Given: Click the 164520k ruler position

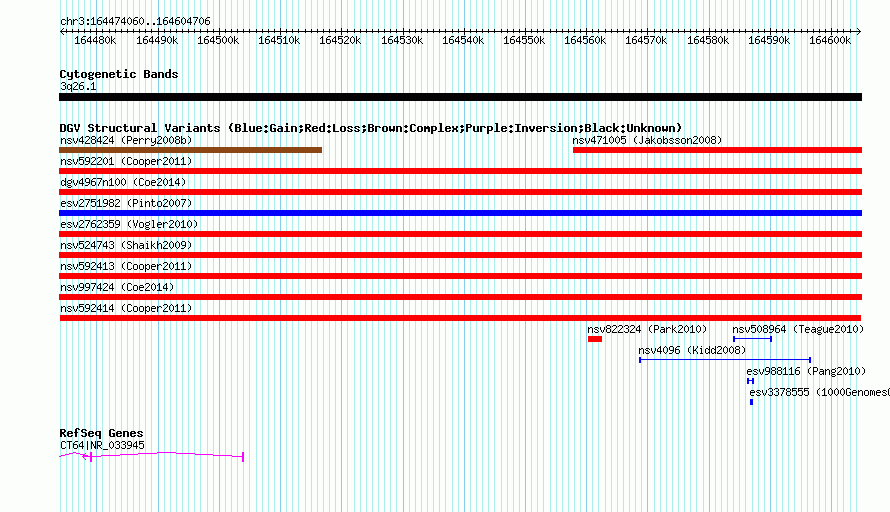Looking at the screenshot, I should tap(340, 40).
